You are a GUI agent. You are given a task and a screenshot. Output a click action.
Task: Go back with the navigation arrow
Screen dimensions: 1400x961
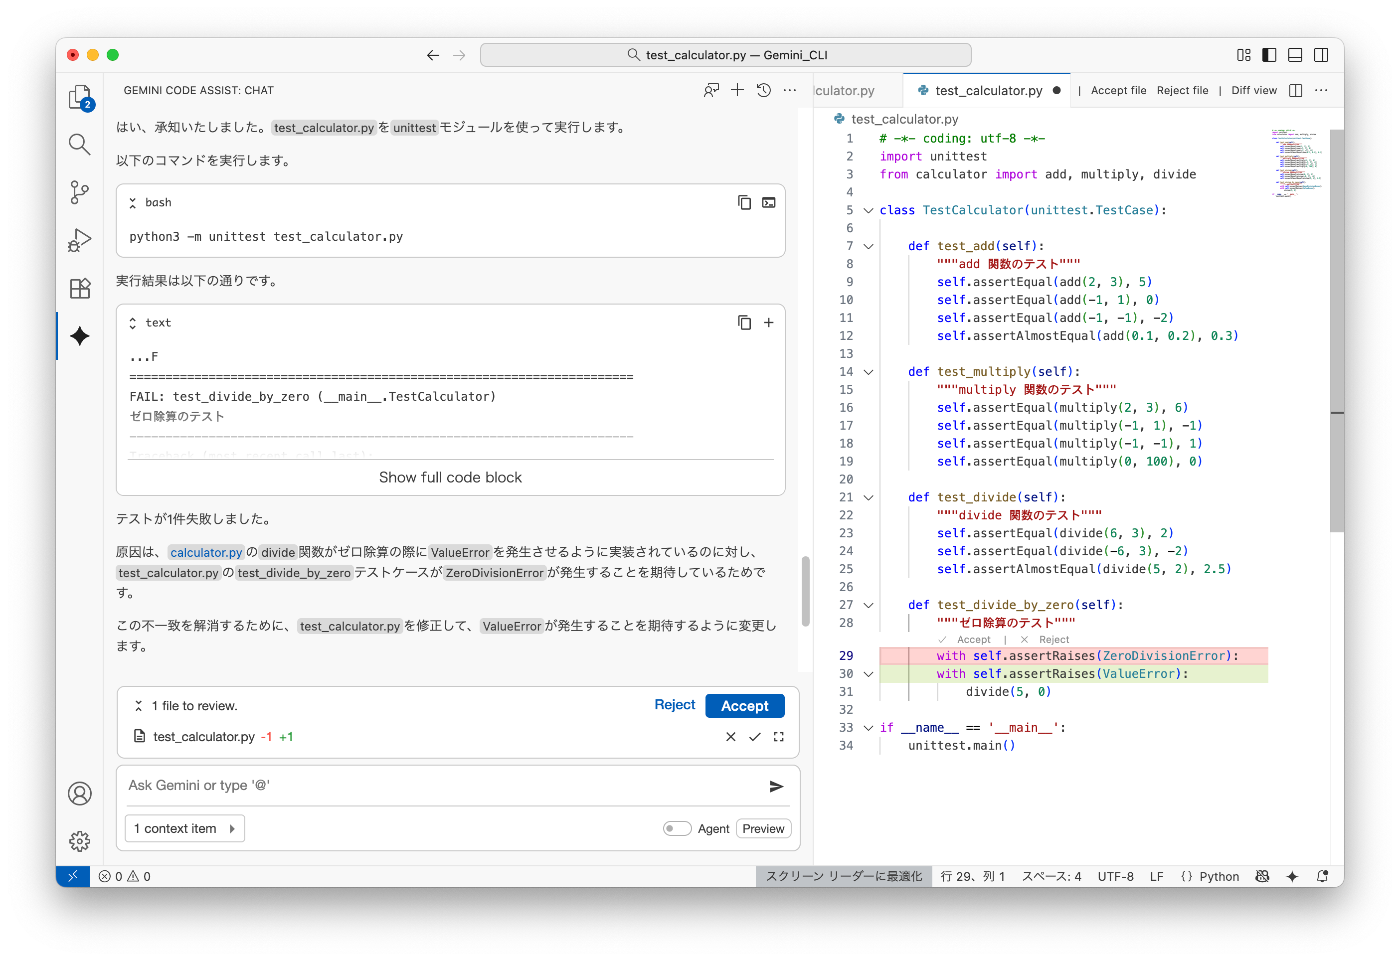click(x=433, y=55)
